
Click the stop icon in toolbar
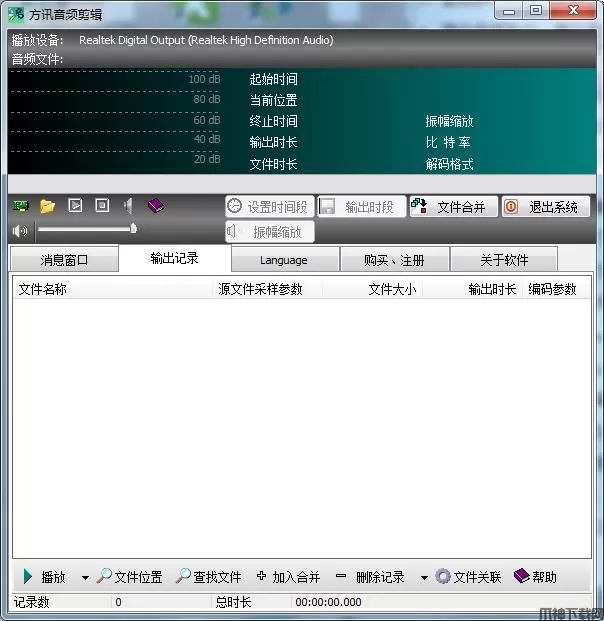(x=102, y=205)
